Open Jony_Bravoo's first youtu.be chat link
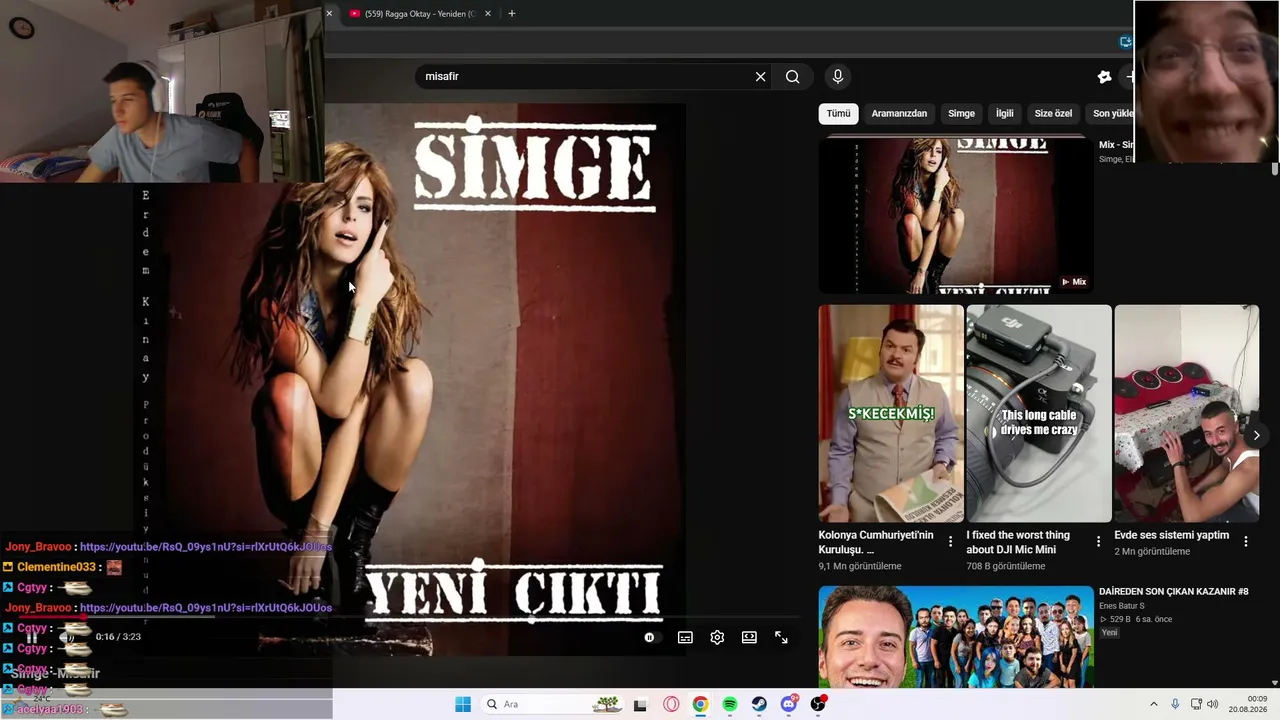The width and height of the screenshot is (1280, 720). (206, 547)
